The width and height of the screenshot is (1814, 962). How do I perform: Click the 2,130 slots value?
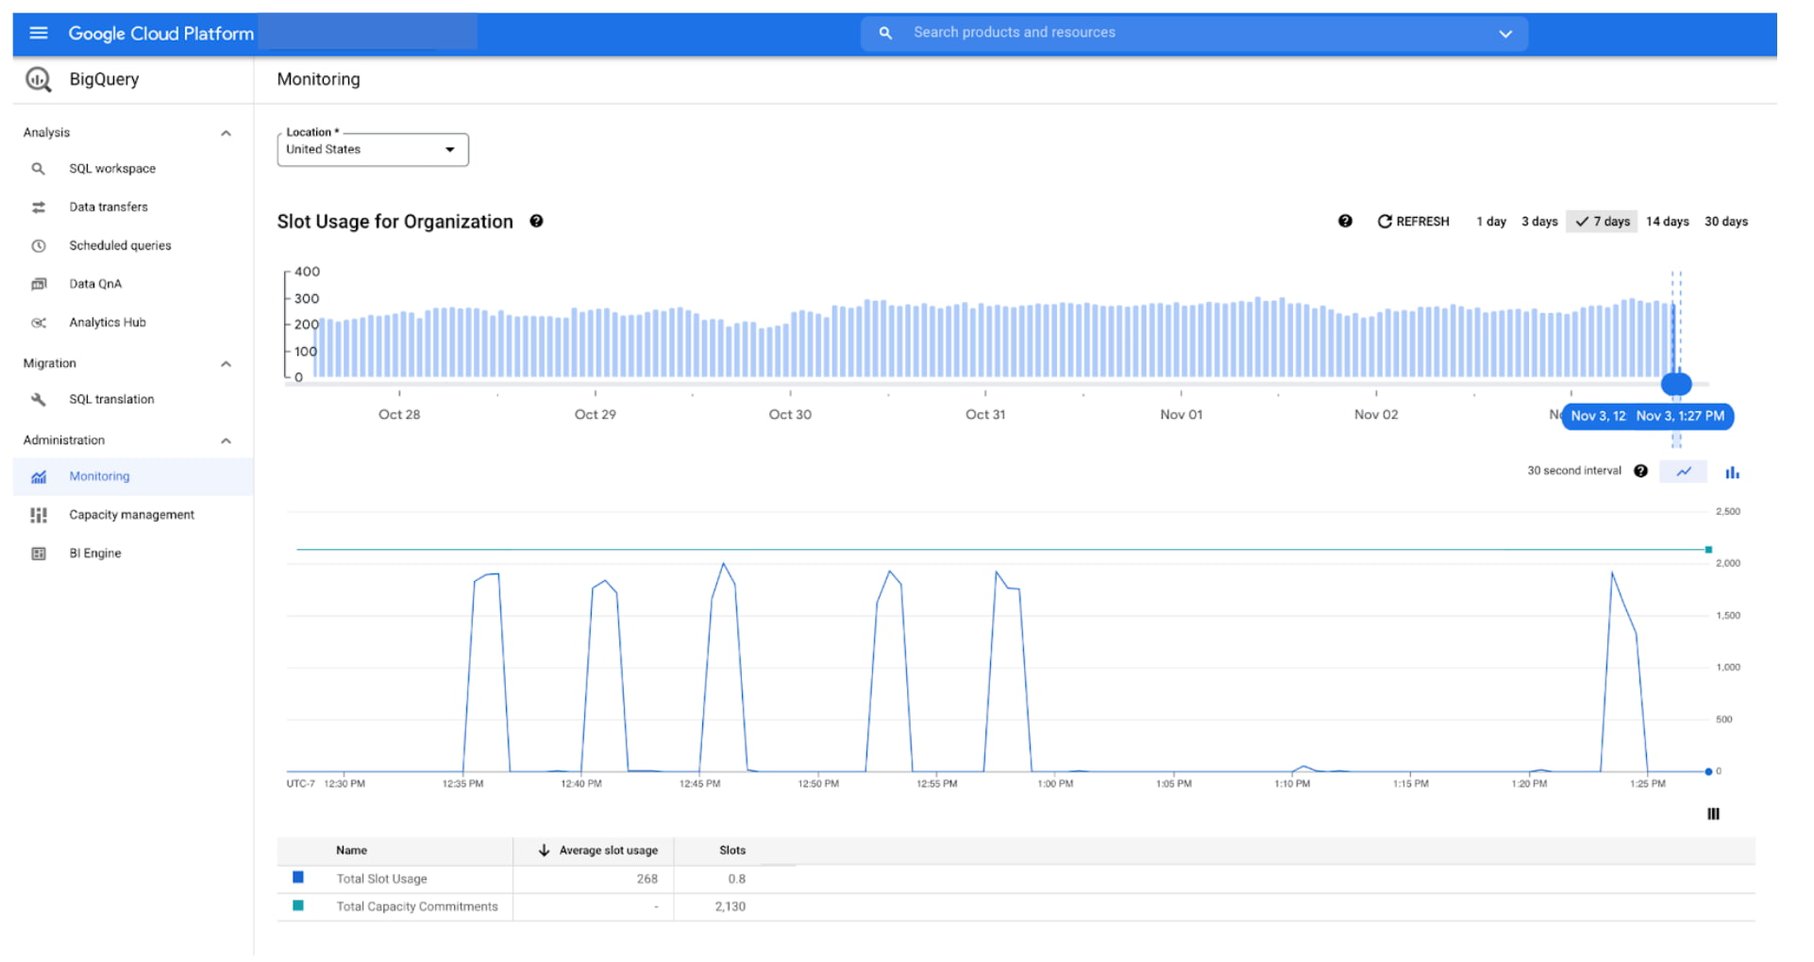[x=730, y=907]
